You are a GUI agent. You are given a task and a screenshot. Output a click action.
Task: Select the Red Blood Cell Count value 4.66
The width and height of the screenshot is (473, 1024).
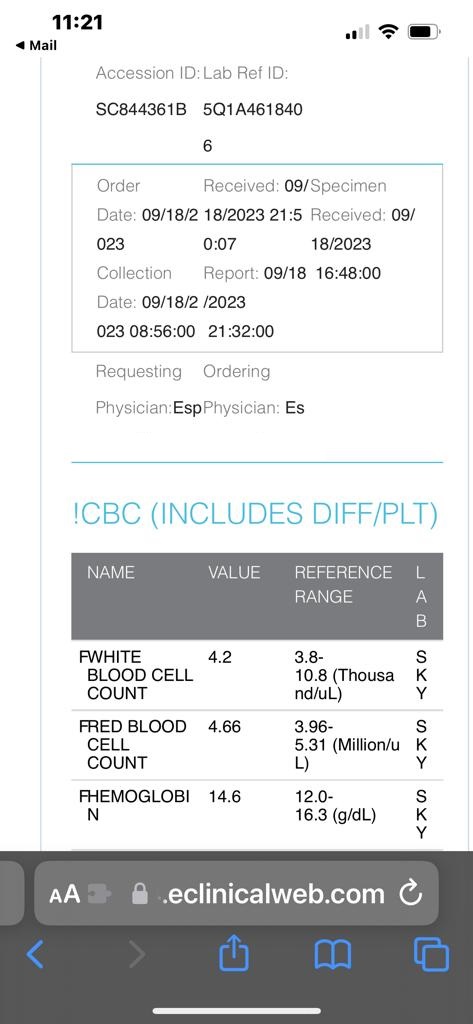[224, 726]
